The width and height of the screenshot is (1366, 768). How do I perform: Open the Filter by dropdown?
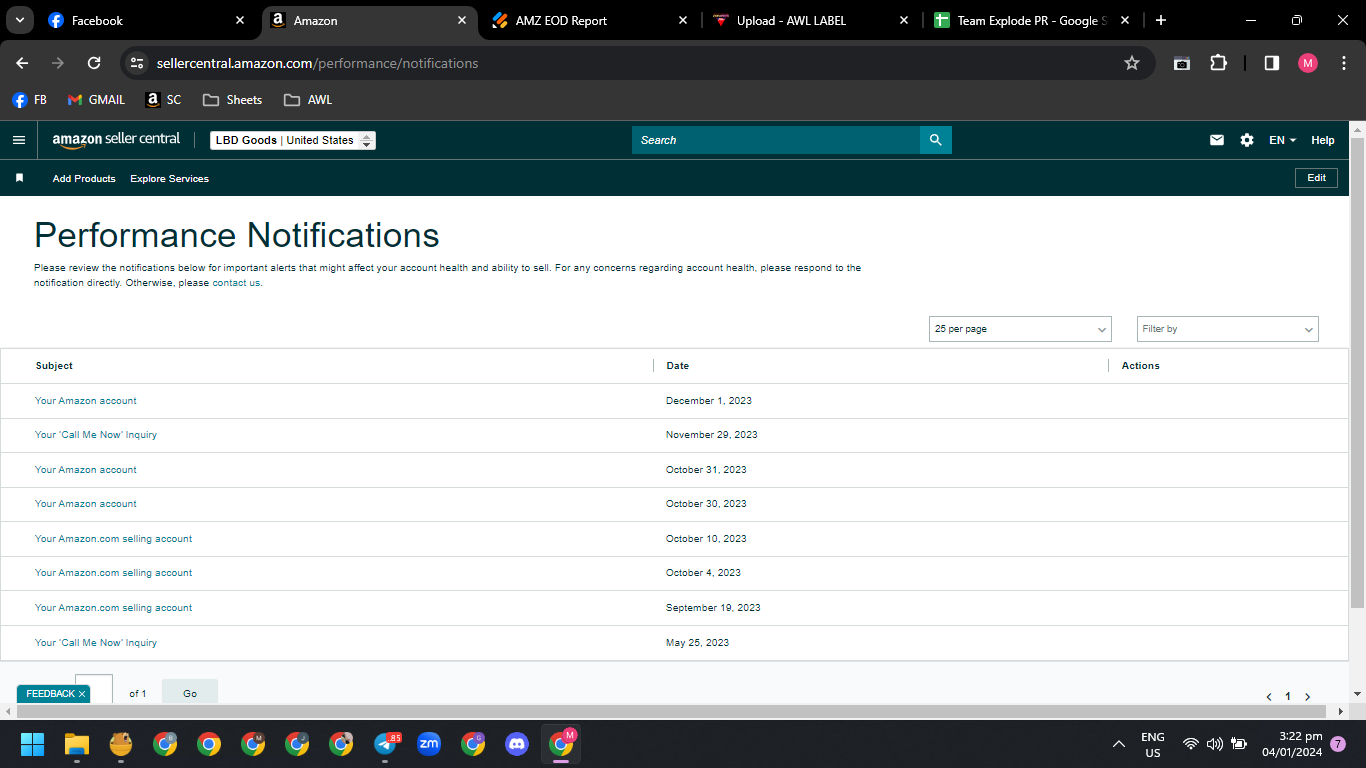tap(1228, 329)
